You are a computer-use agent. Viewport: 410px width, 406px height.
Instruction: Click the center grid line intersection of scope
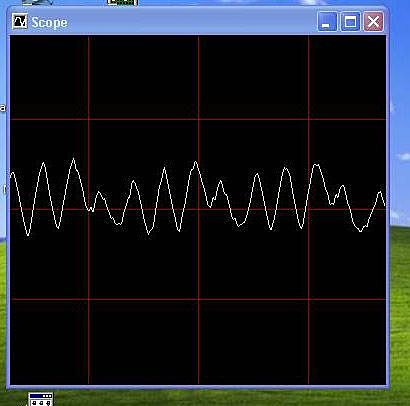click(x=198, y=209)
